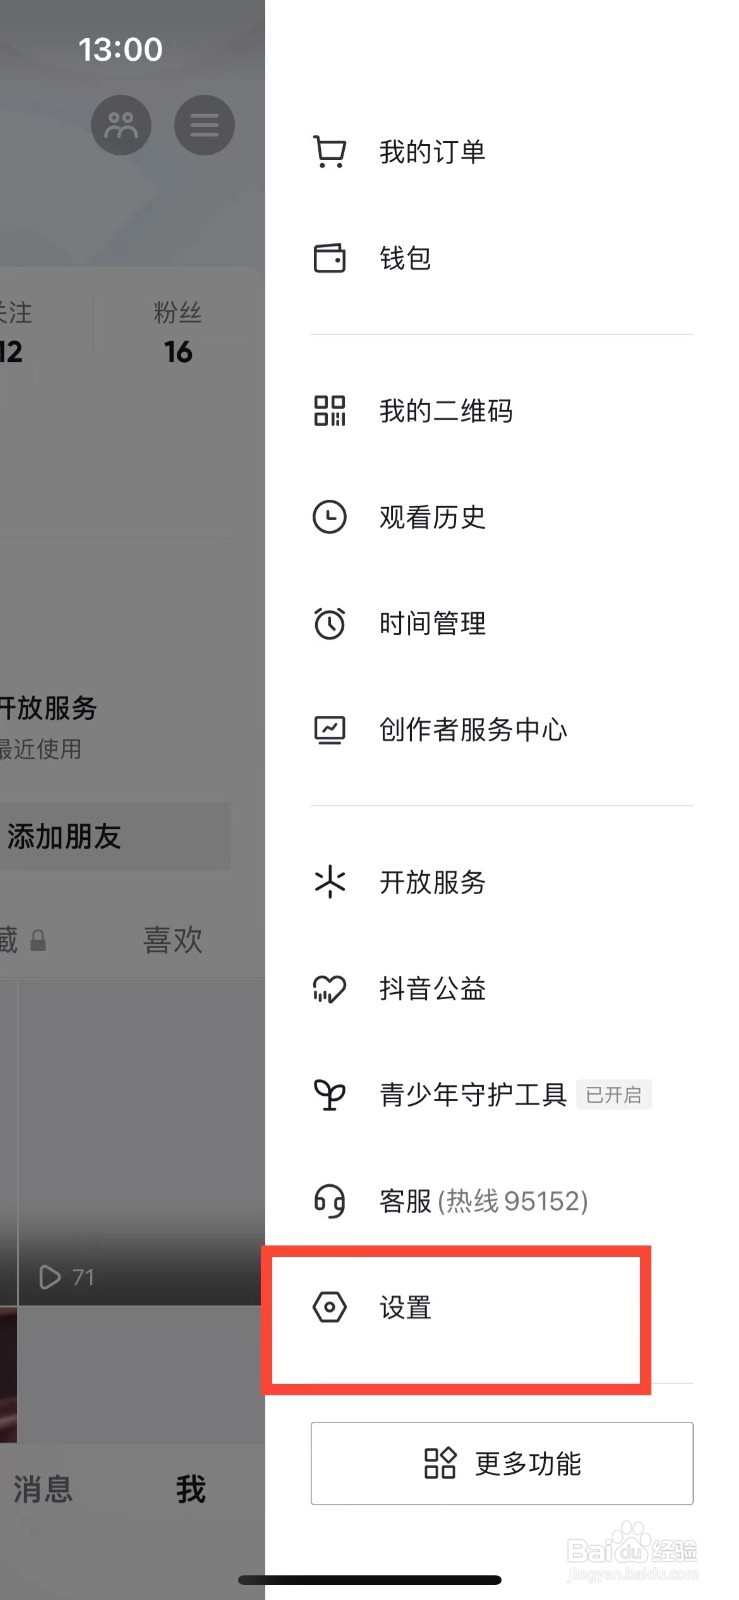Open the hamburger menu icon
739x1600 pixels.
(204, 125)
